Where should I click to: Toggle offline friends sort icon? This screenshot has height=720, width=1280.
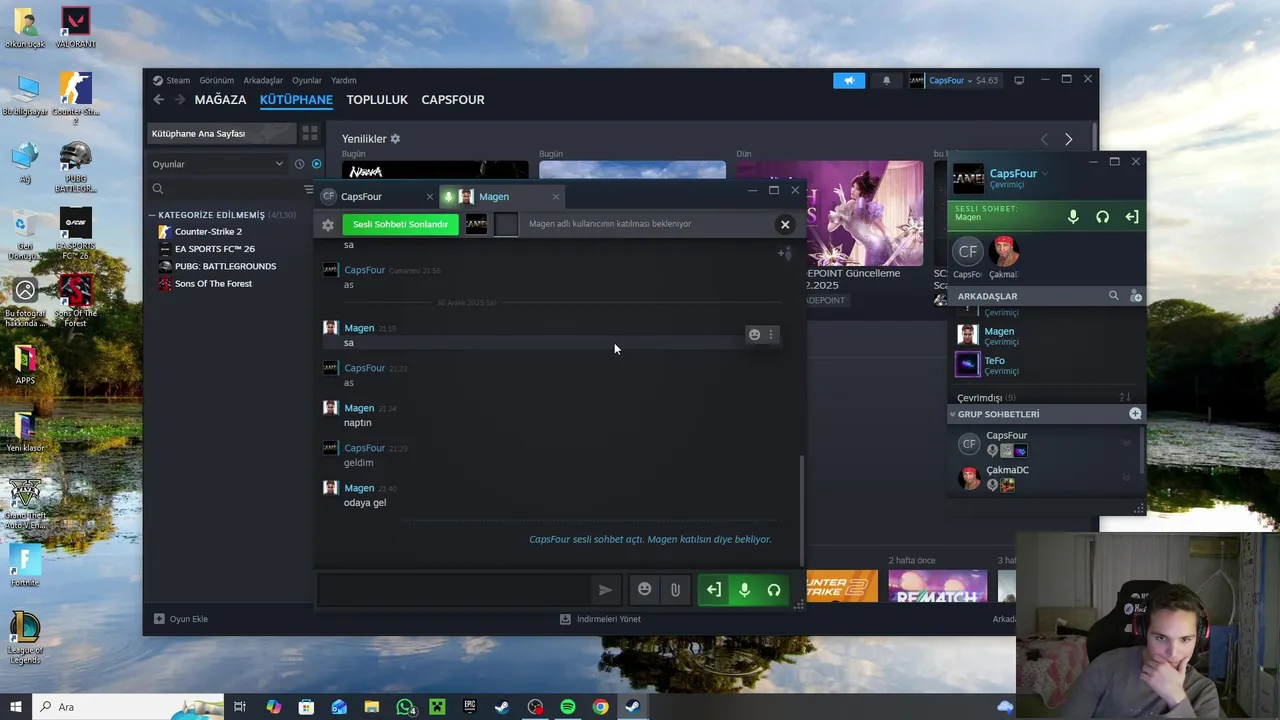pyautogui.click(x=1125, y=398)
